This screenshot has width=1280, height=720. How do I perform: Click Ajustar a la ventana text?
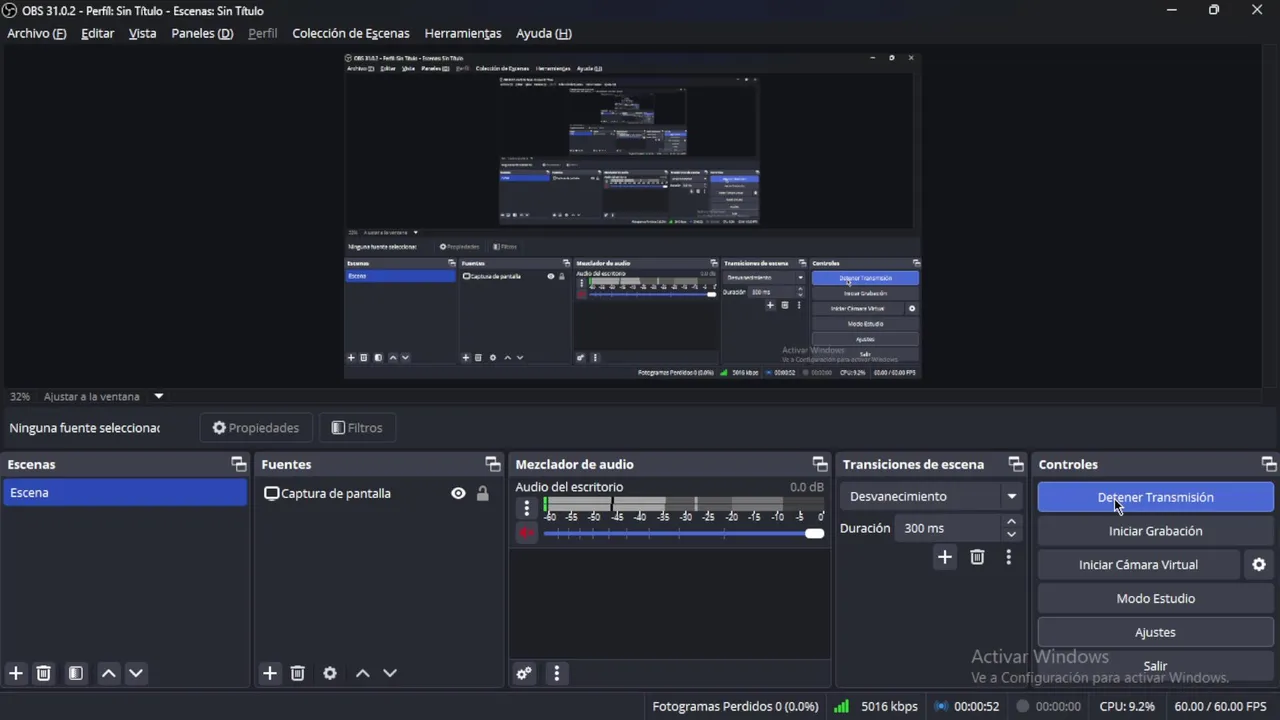point(92,396)
